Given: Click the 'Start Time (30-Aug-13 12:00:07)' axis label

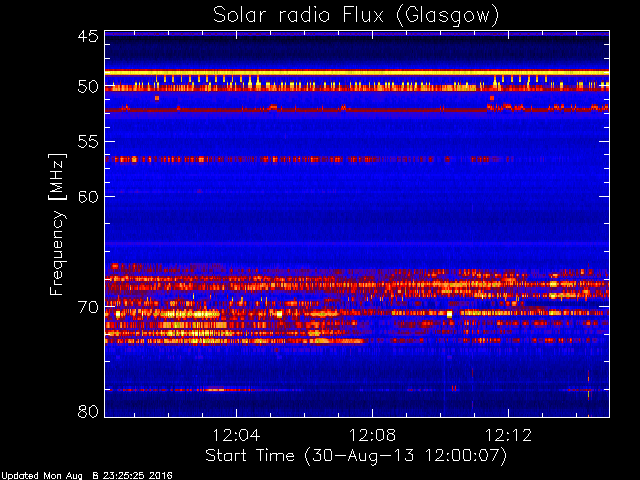Looking at the screenshot, I should click(x=356, y=456).
